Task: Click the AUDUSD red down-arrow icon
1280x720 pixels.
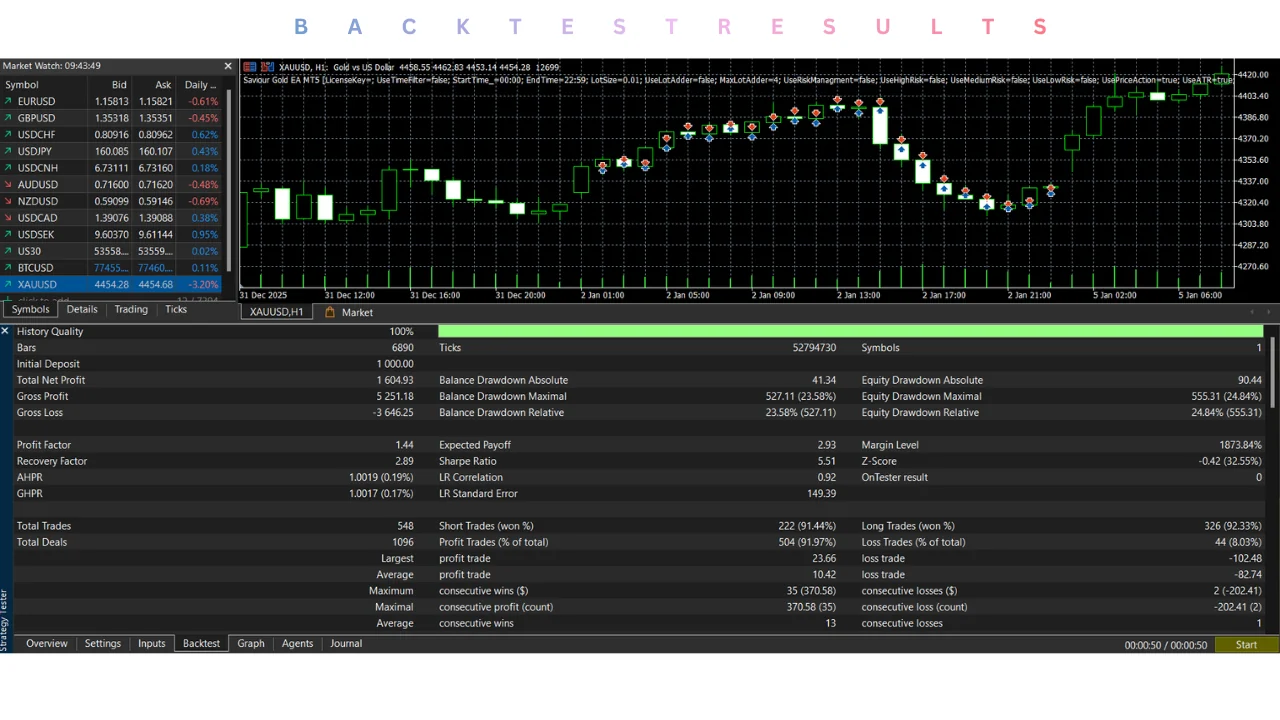Action: 9,185
